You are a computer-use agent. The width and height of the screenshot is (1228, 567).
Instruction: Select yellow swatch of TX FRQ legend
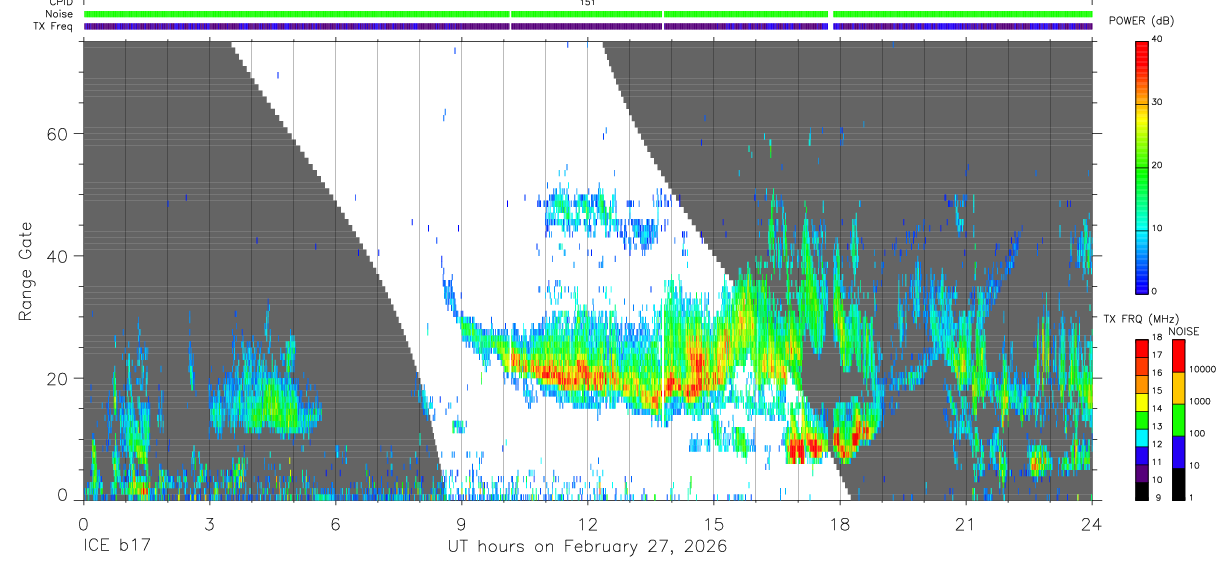click(1142, 402)
